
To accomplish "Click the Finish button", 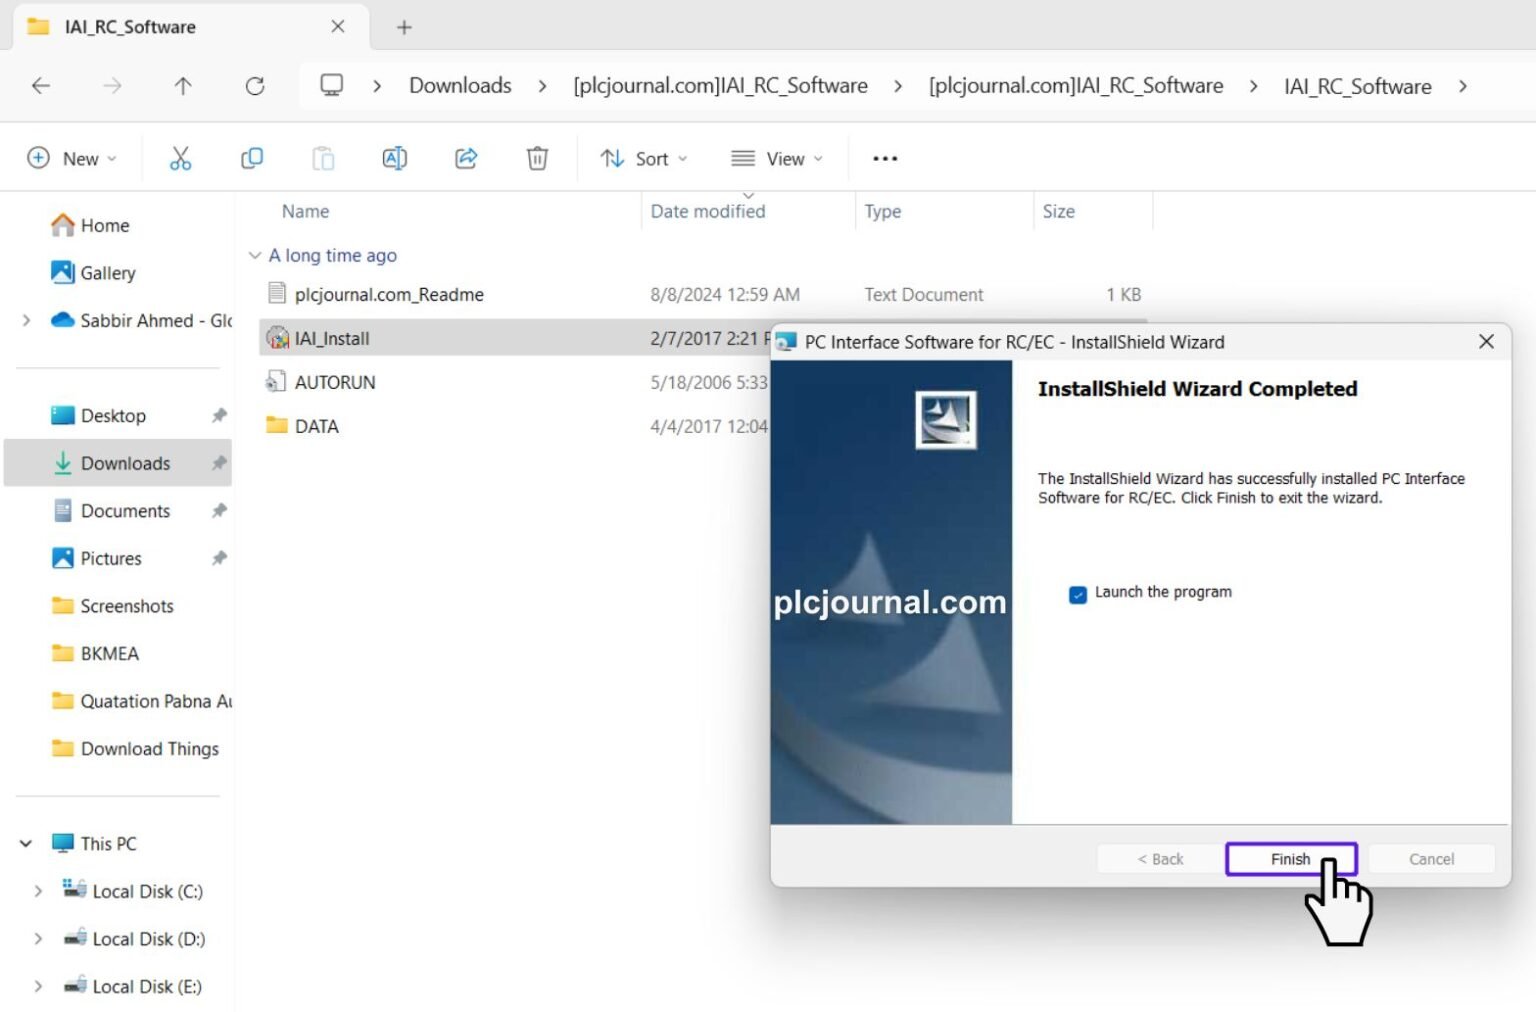I will point(1291,858).
